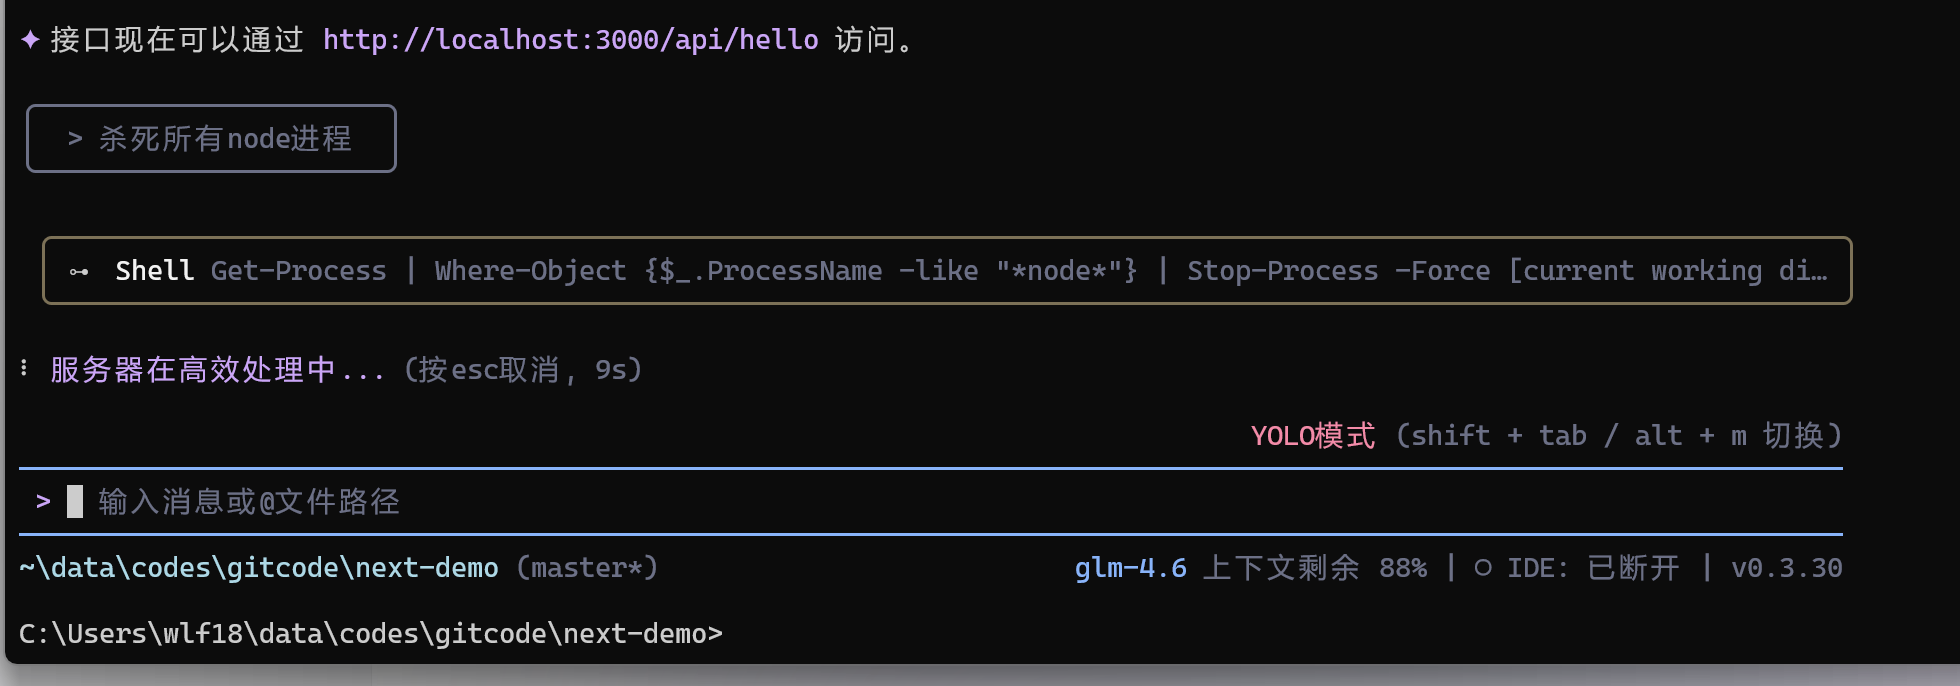Toggle the YOLO模式 indicator
Screen dimensions: 1960x686
tap(1312, 436)
